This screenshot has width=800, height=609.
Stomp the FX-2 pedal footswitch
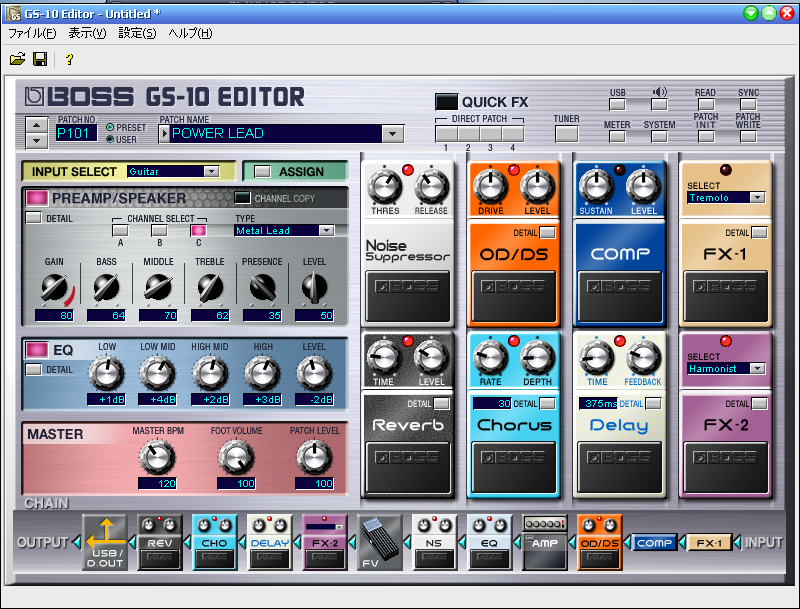tap(725, 467)
